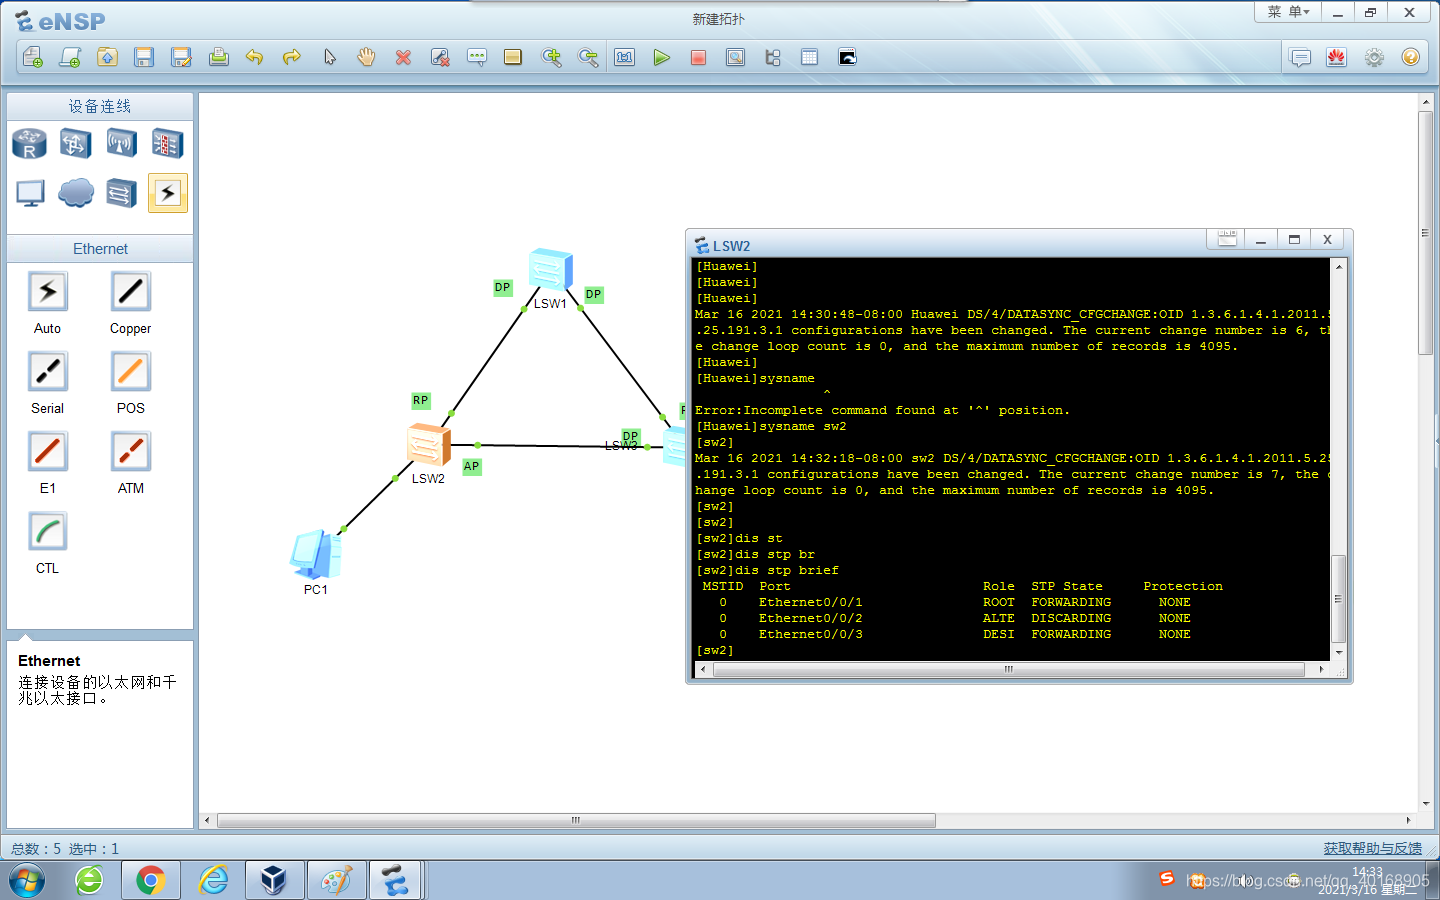Viewport: 1440px width, 900px height.
Task: Select the Router device category
Action: (x=29, y=144)
